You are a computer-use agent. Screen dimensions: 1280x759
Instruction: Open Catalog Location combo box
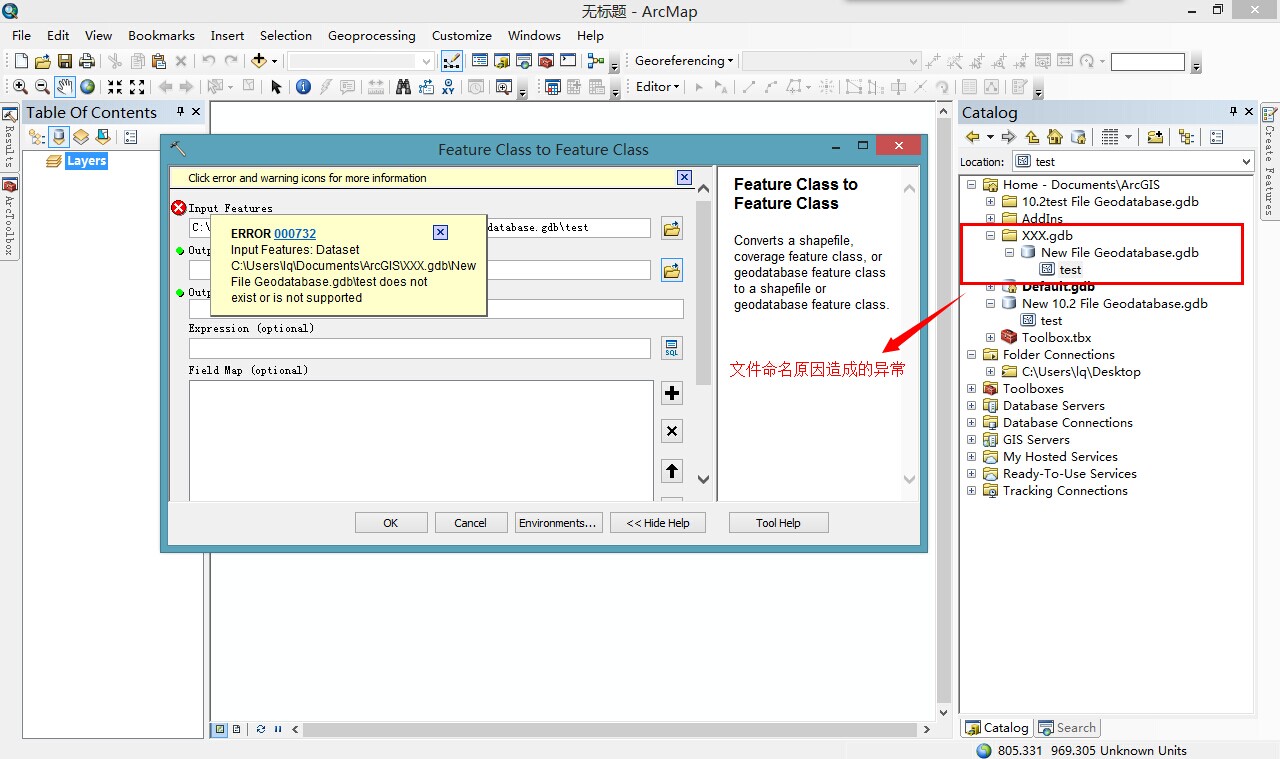1134,161
